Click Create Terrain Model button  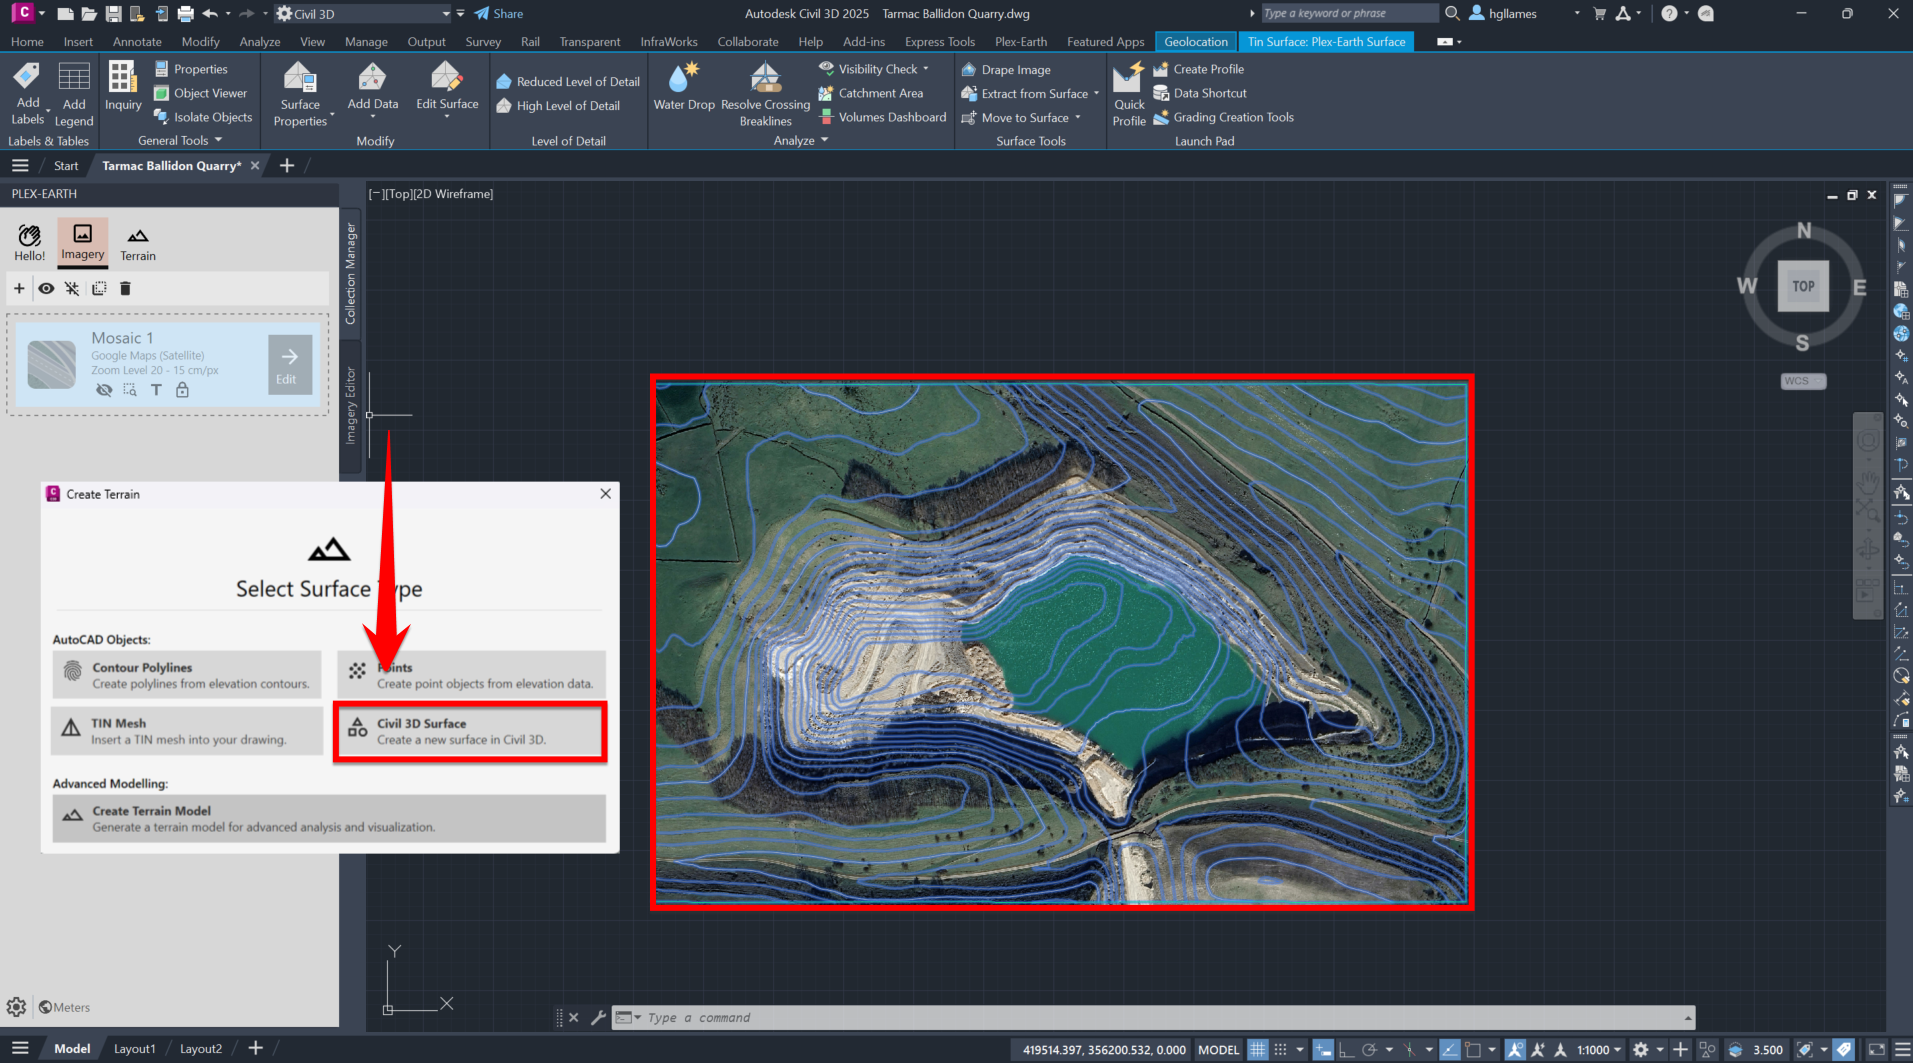[x=329, y=819]
